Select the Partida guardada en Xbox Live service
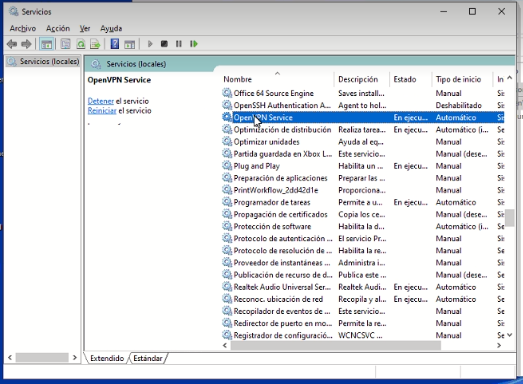Image resolution: width=523 pixels, height=384 pixels. coord(363,154)
